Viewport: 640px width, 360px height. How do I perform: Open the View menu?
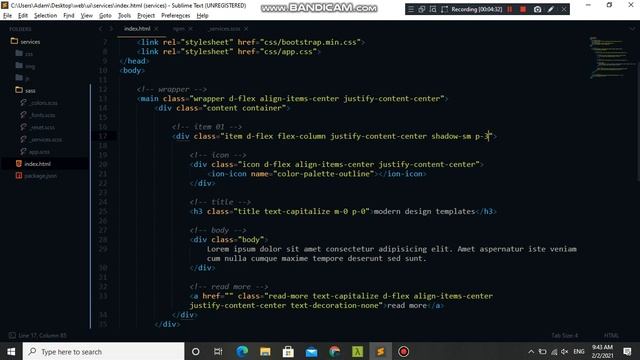[x=87, y=16]
